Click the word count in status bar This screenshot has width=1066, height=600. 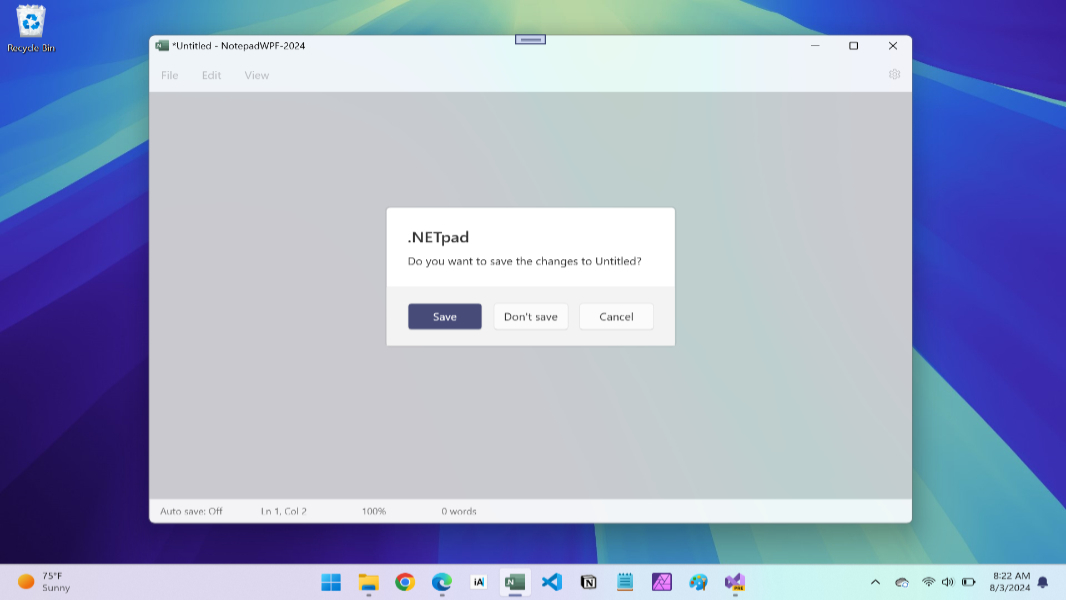460,511
